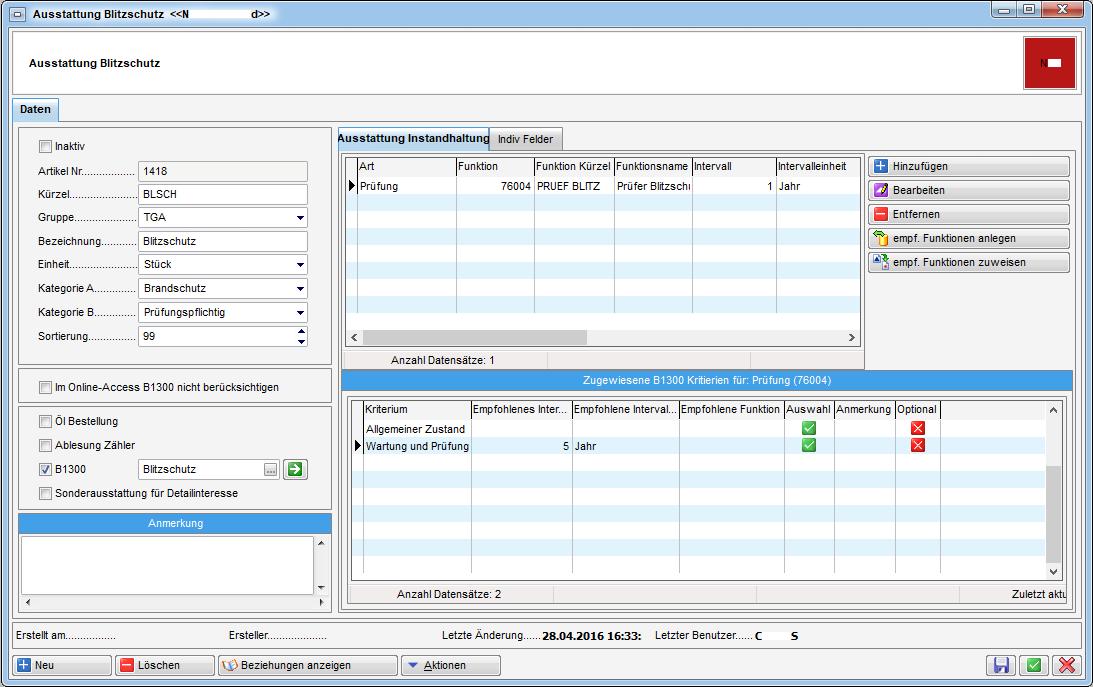Enable the Inaktiv checkbox
The image size is (1093, 687).
tap(45, 146)
